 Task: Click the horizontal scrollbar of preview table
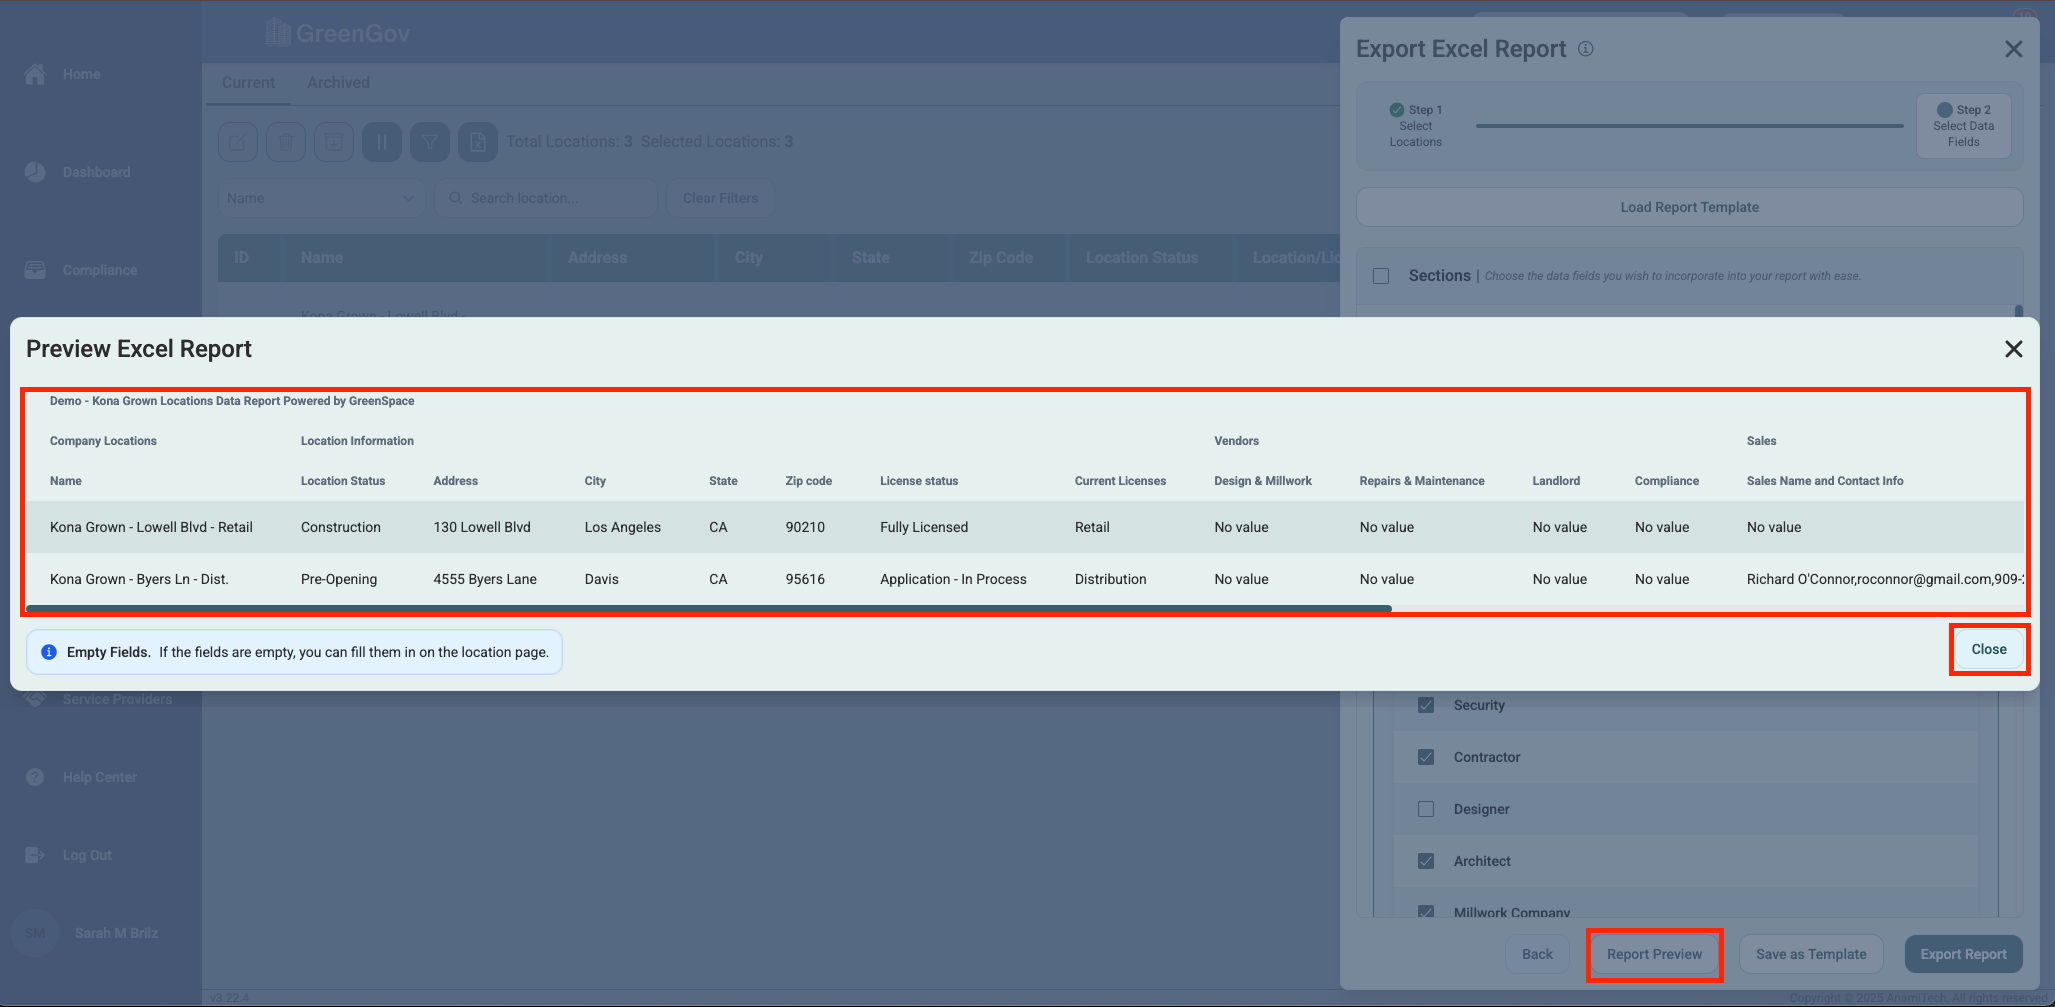pos(709,608)
